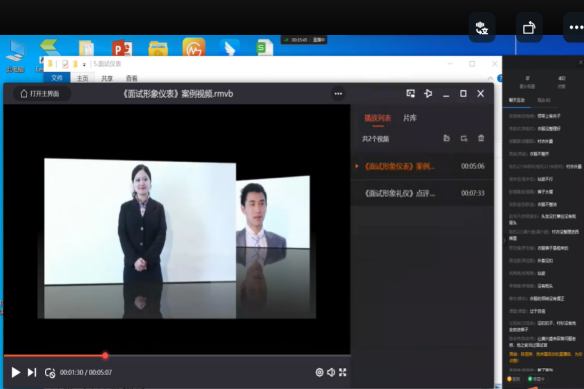This screenshot has height=389, width=584.
Task: Expand the Explorer ribbon chevron
Action: [491, 78]
